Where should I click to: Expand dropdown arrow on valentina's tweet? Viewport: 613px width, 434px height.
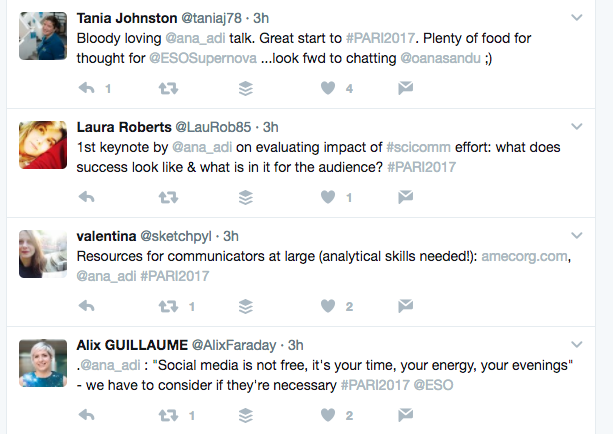click(577, 235)
